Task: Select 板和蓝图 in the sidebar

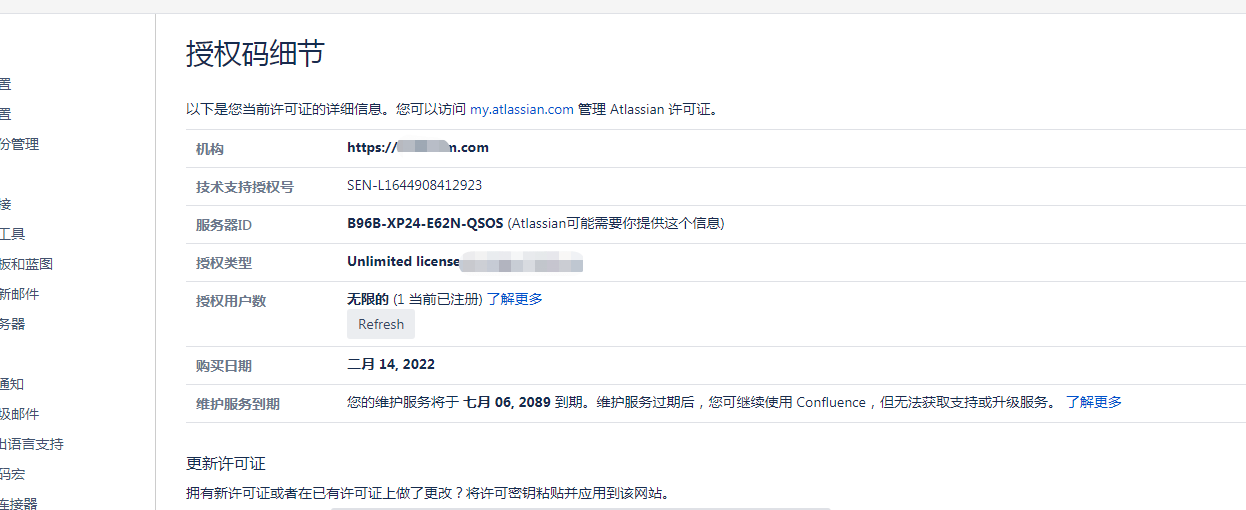Action: coord(26,264)
